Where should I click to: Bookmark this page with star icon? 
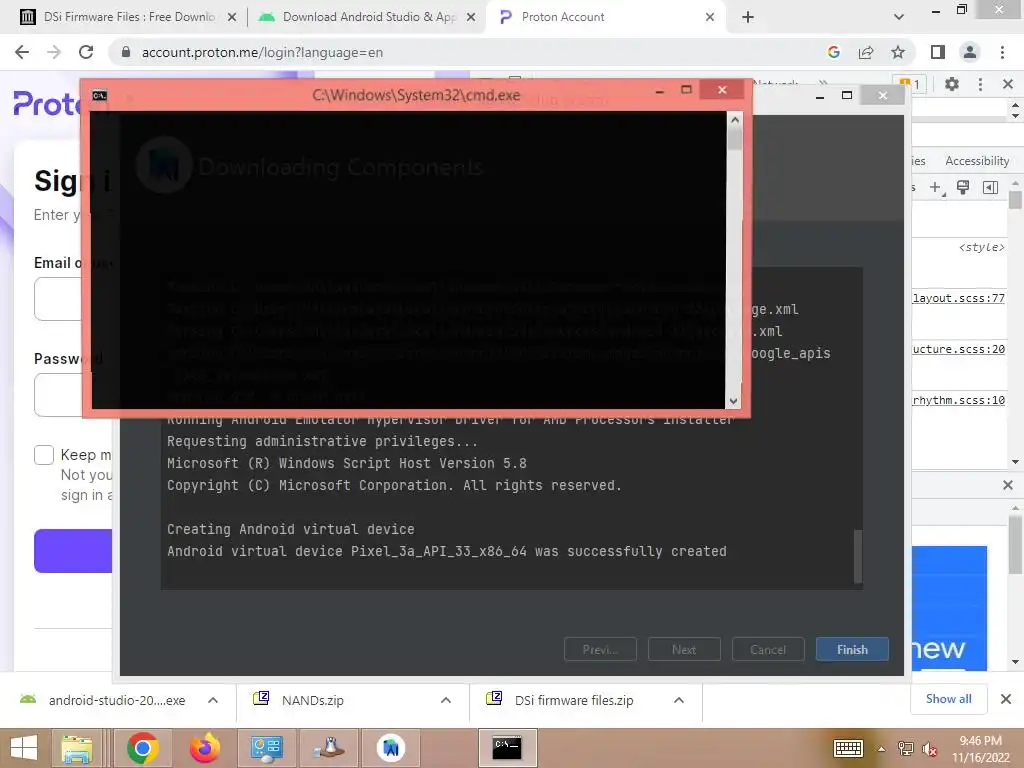click(x=898, y=52)
